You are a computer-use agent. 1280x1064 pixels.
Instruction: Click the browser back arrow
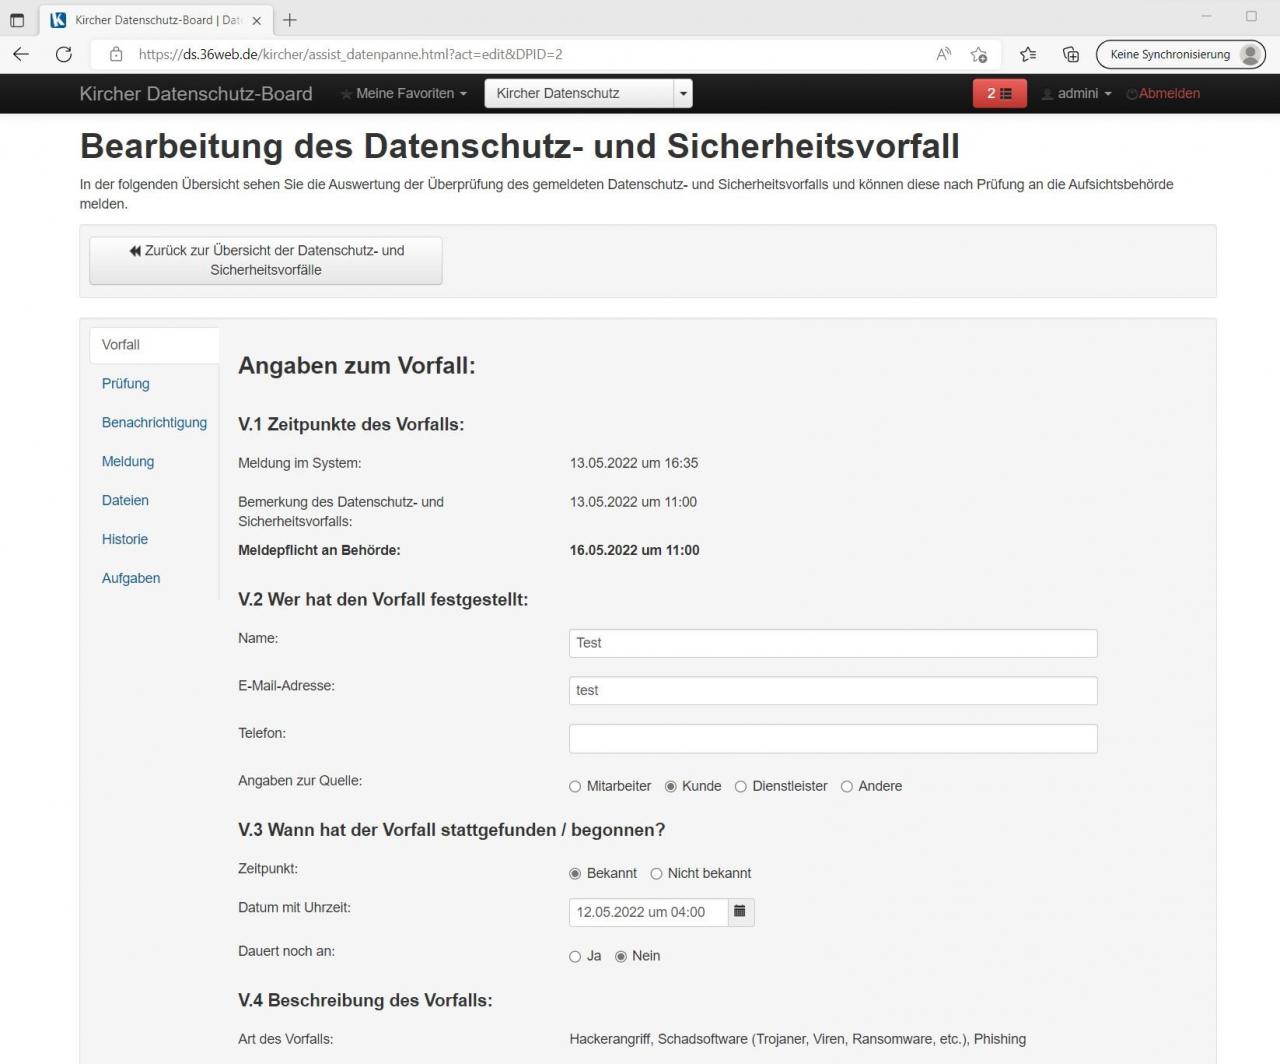(21, 54)
